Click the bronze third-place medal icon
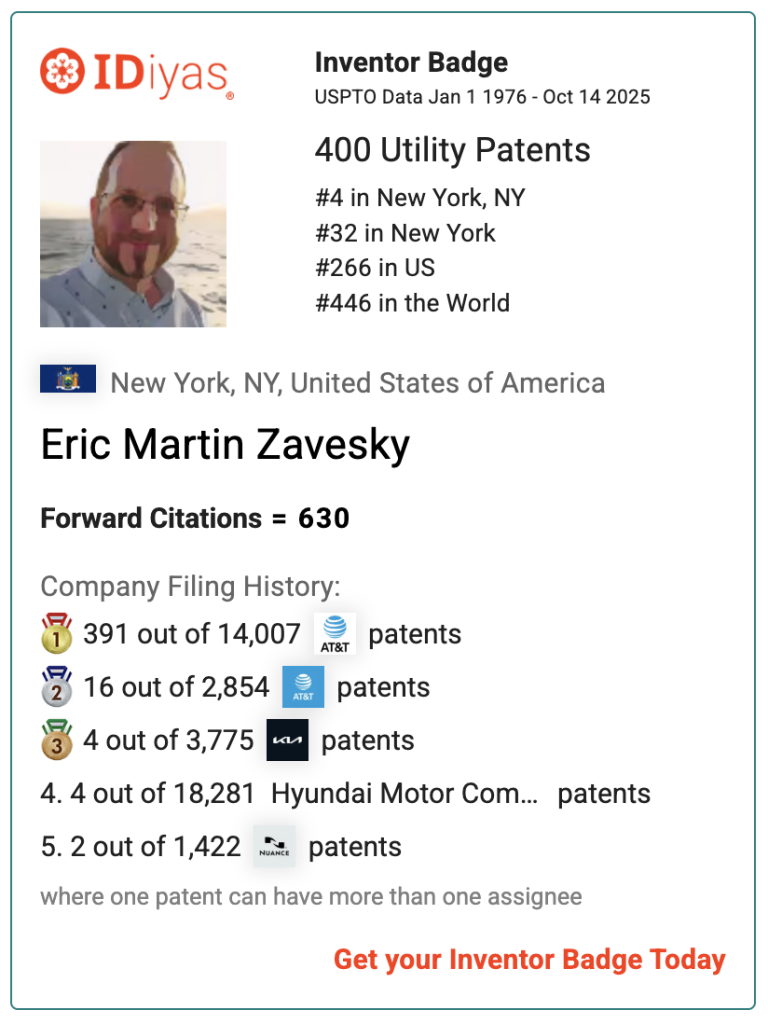Screen dimensions: 768x1024 pyautogui.click(x=56, y=740)
